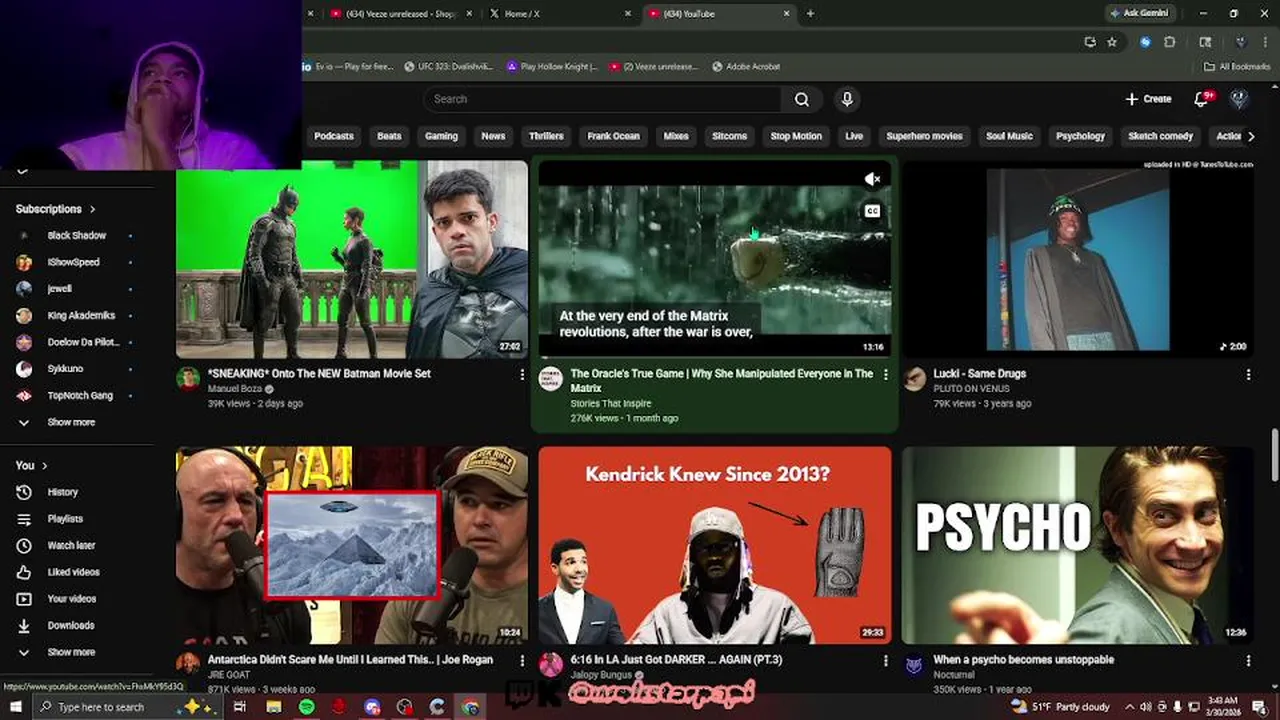Open the Joe Rogan Antarctica thumbnail
The image size is (1280, 720).
click(x=352, y=545)
